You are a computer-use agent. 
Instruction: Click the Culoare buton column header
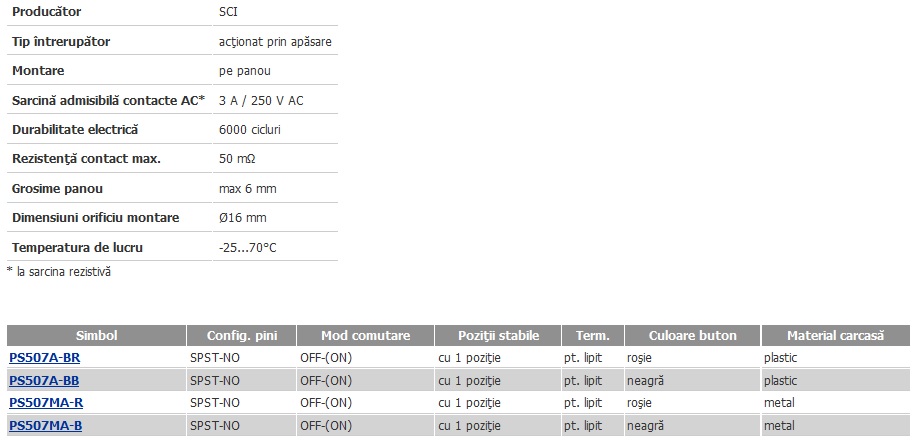(693, 335)
